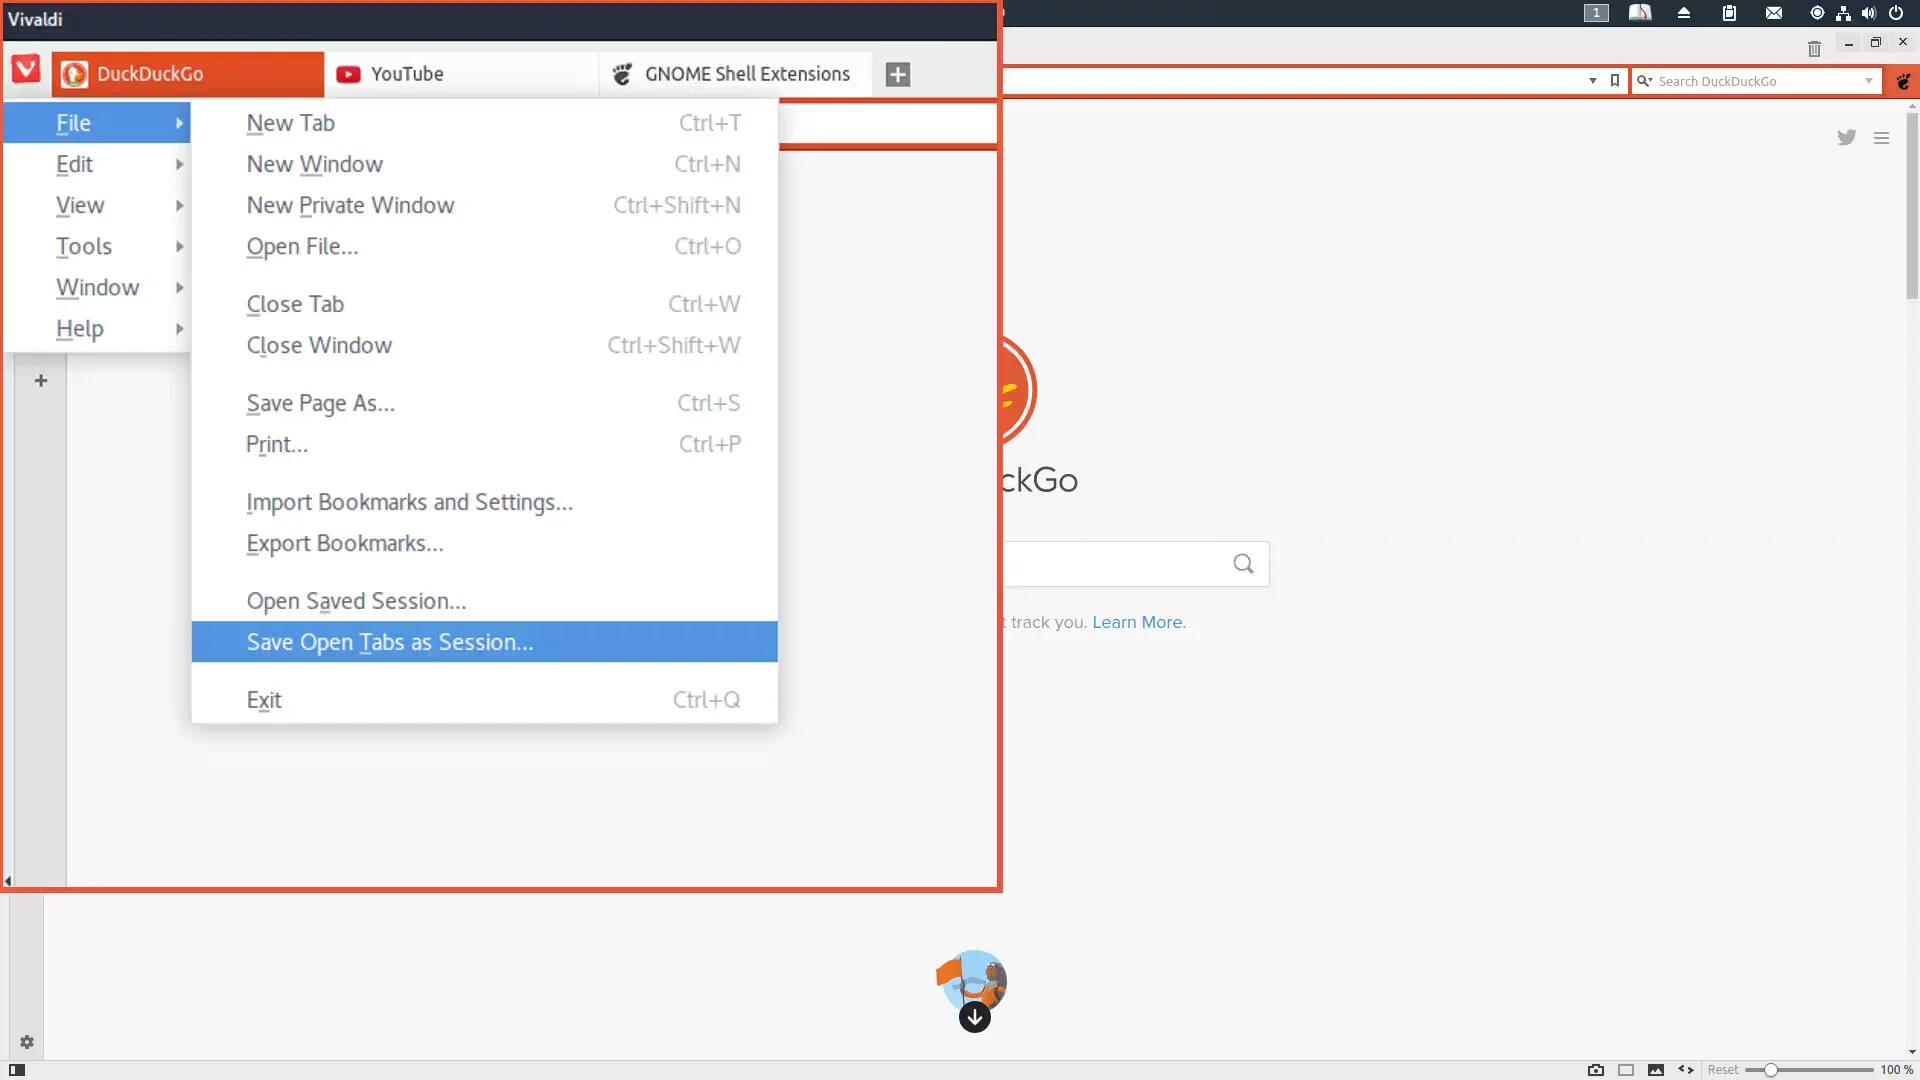Choose Print... from File menu
The width and height of the screenshot is (1920, 1080).
(x=484, y=444)
